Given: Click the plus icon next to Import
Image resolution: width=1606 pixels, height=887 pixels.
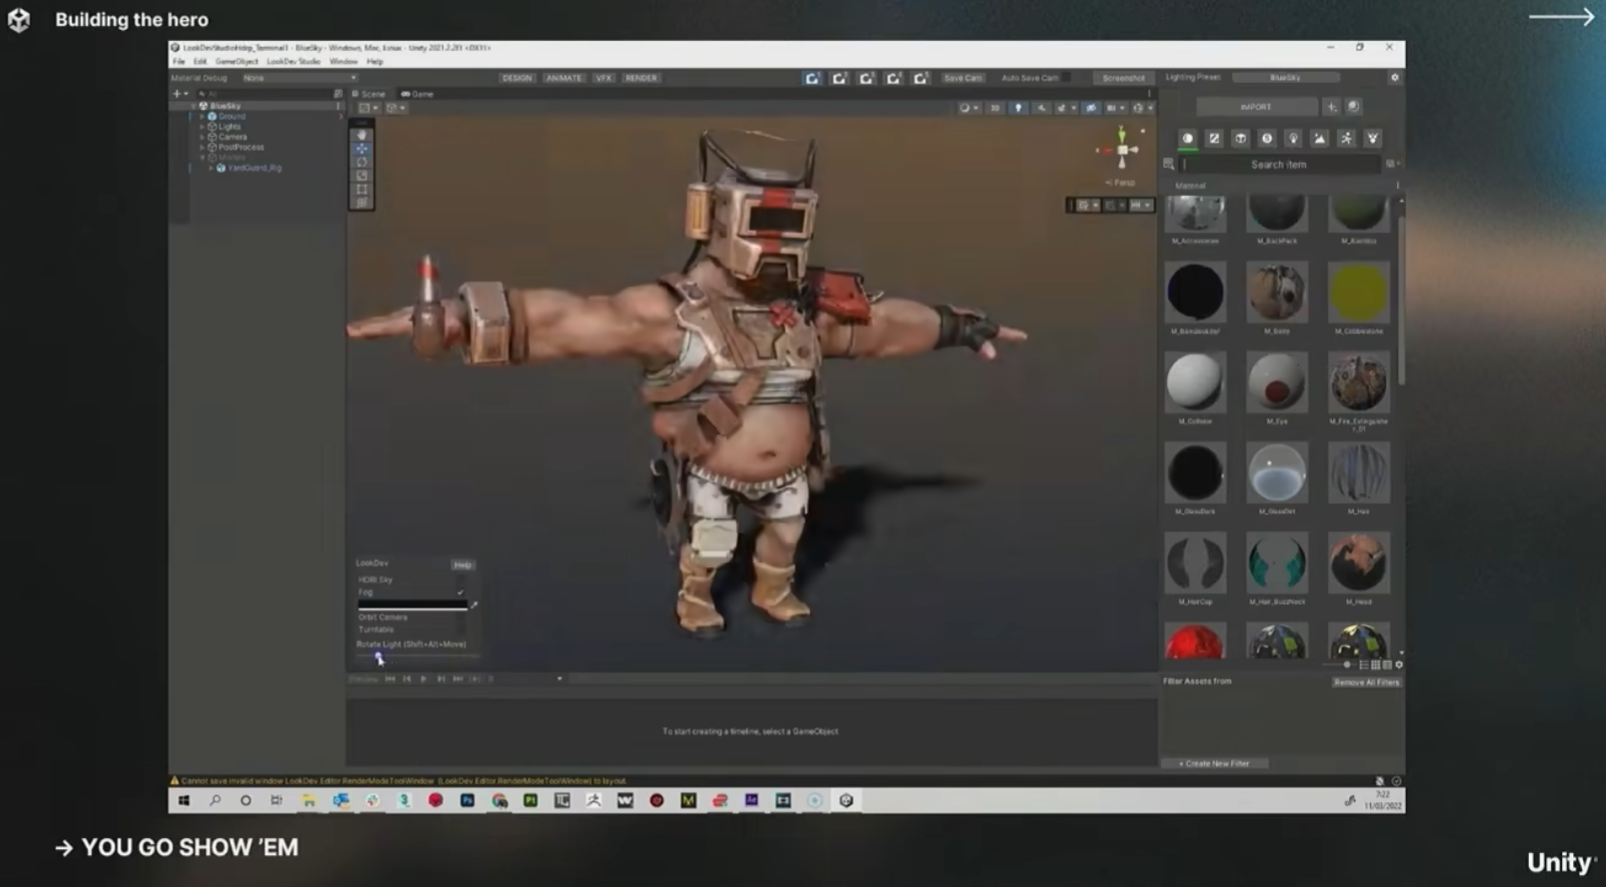Looking at the screenshot, I should (1331, 106).
